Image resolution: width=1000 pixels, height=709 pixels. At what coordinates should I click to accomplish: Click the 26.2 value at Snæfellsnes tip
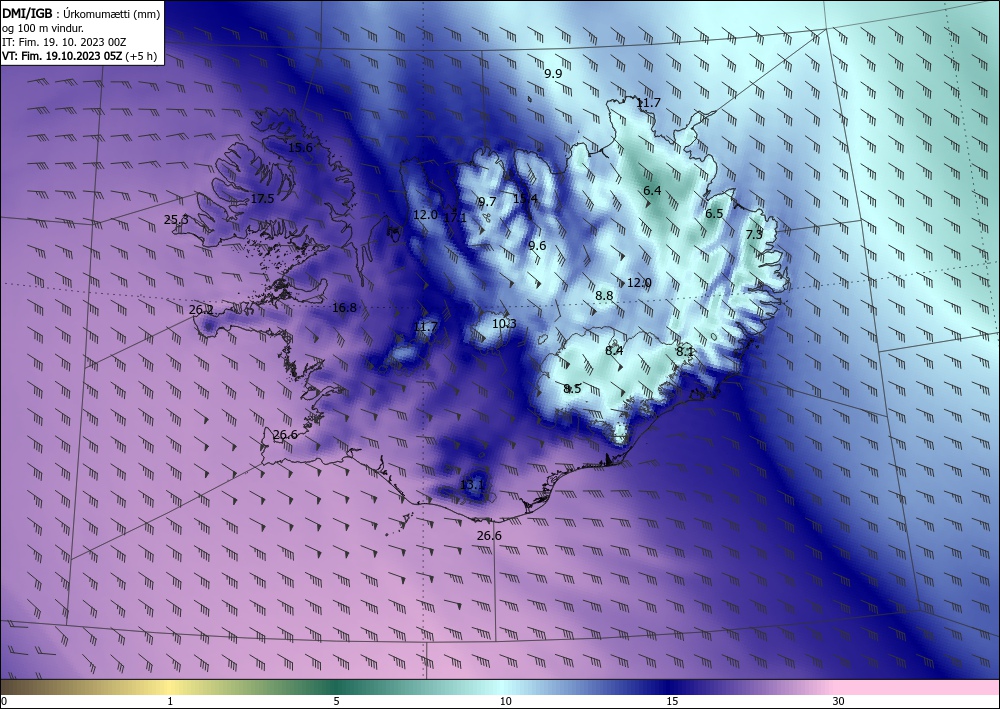[202, 310]
